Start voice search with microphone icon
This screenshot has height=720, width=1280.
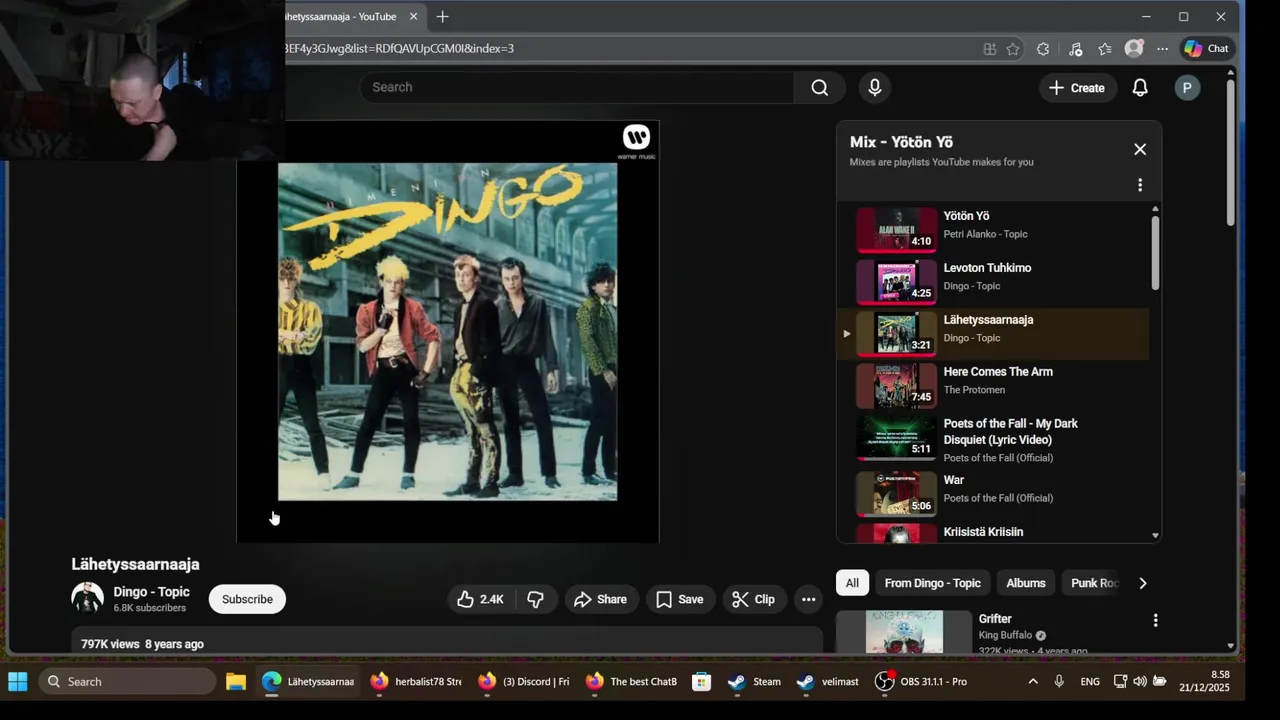tap(875, 87)
